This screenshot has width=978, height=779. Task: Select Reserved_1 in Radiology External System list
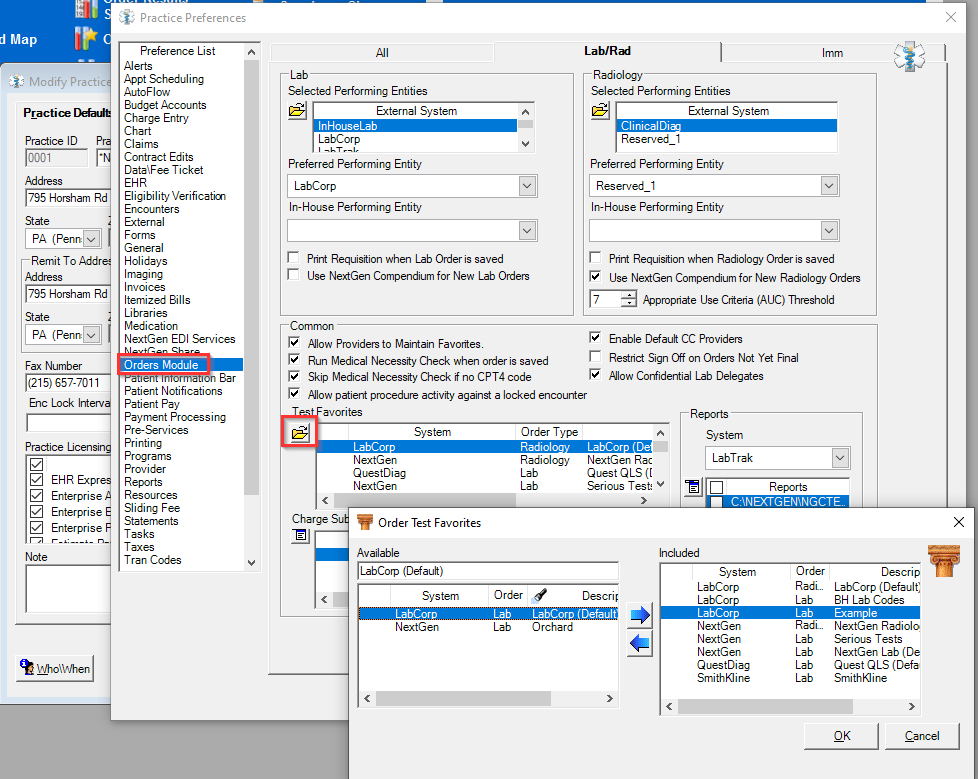tap(727, 139)
